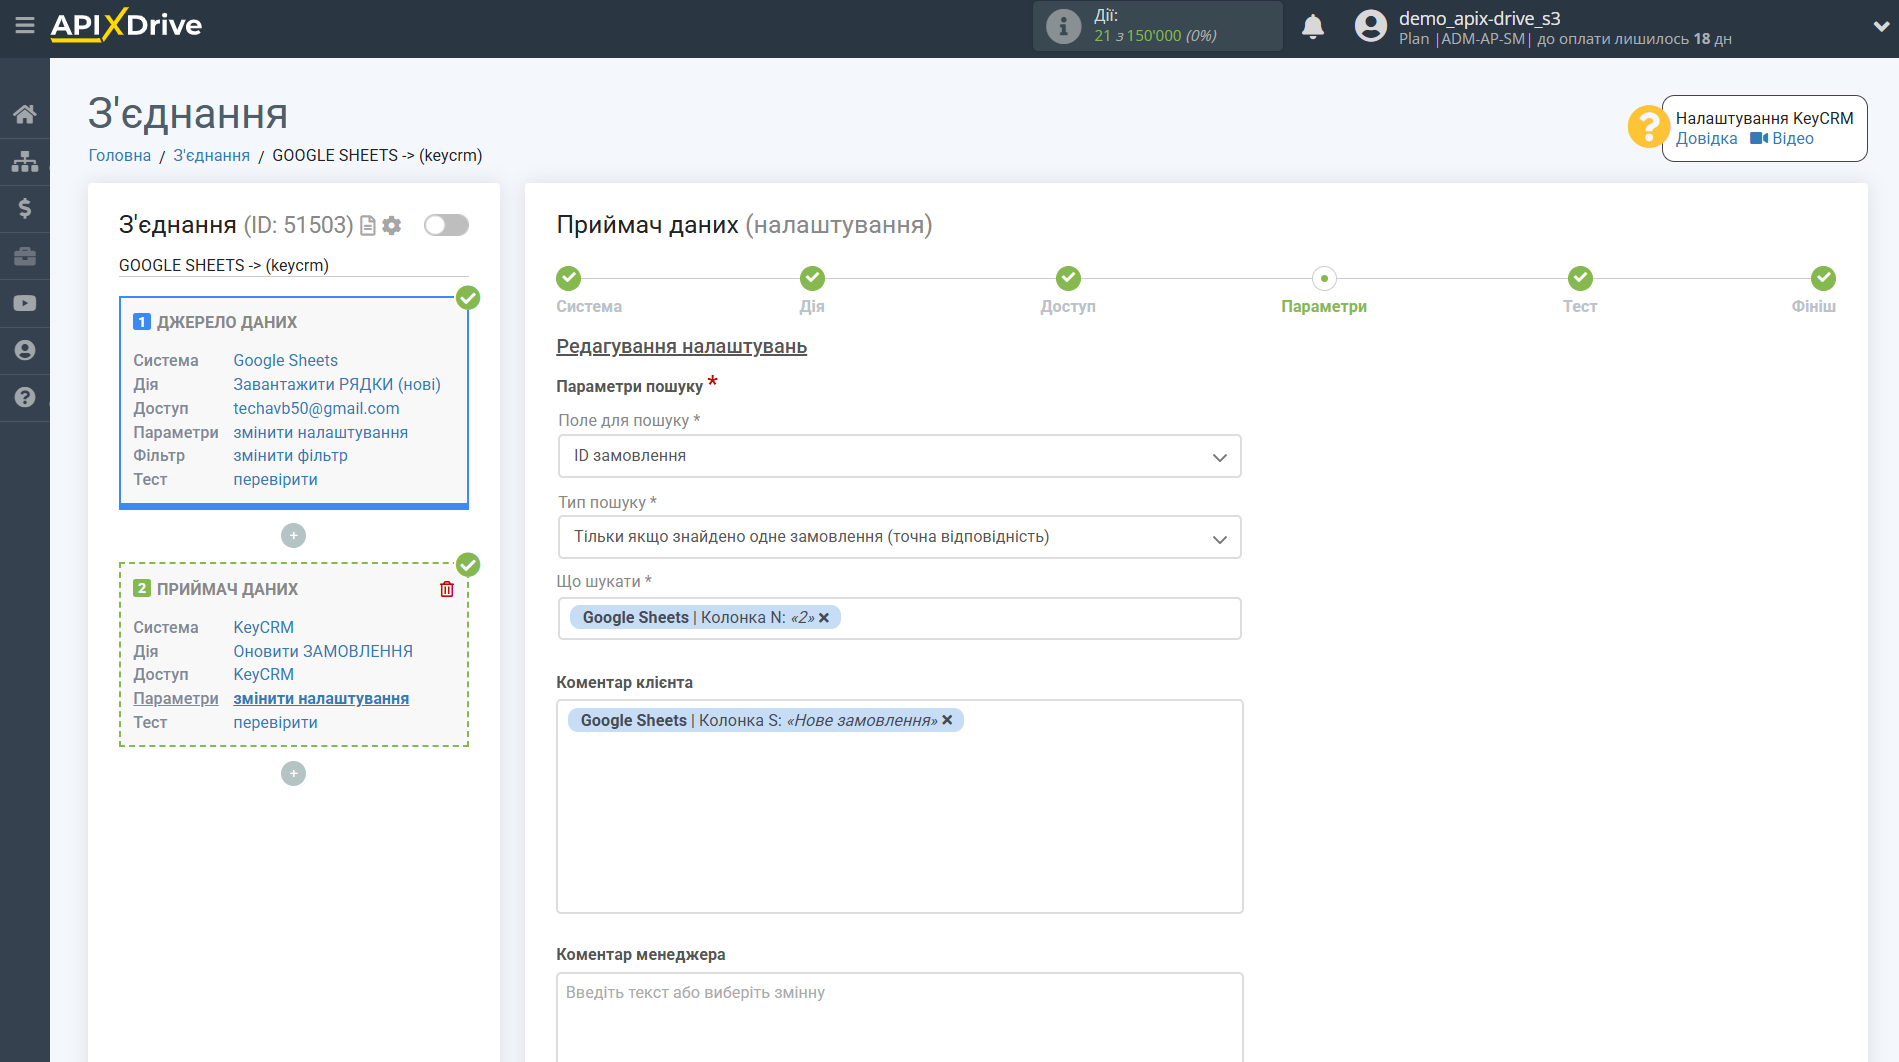1899x1062 pixels.
Task: Click in Коментар менеджера text area
Action: pos(899,1017)
